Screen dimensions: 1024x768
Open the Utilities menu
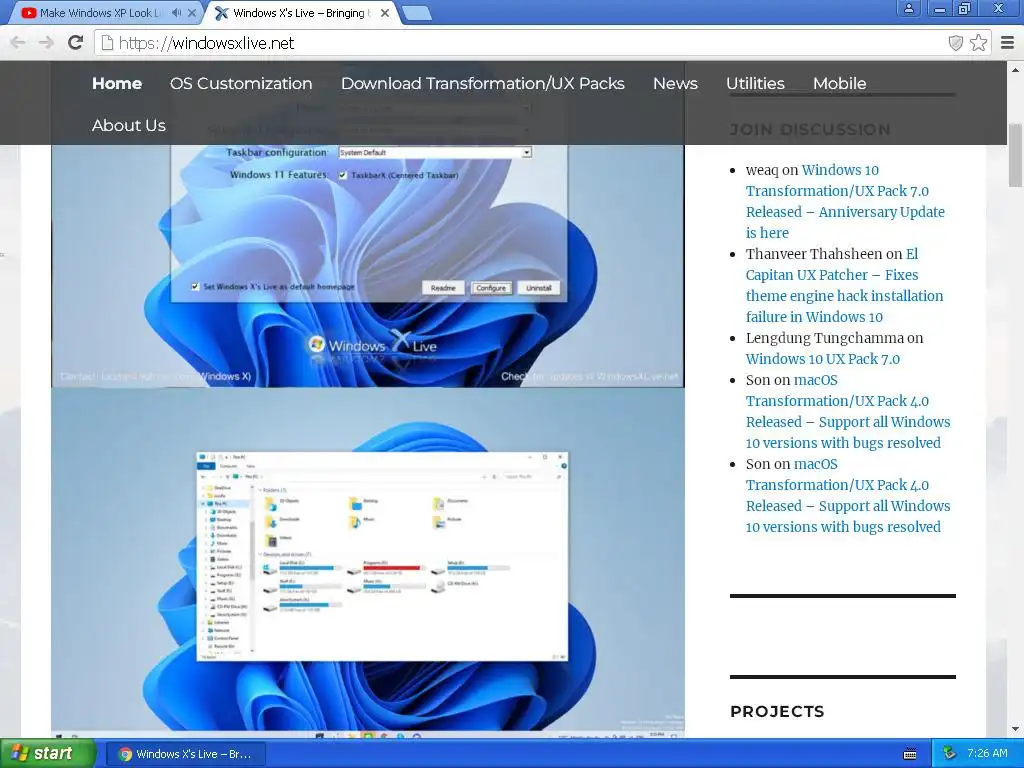[755, 84]
